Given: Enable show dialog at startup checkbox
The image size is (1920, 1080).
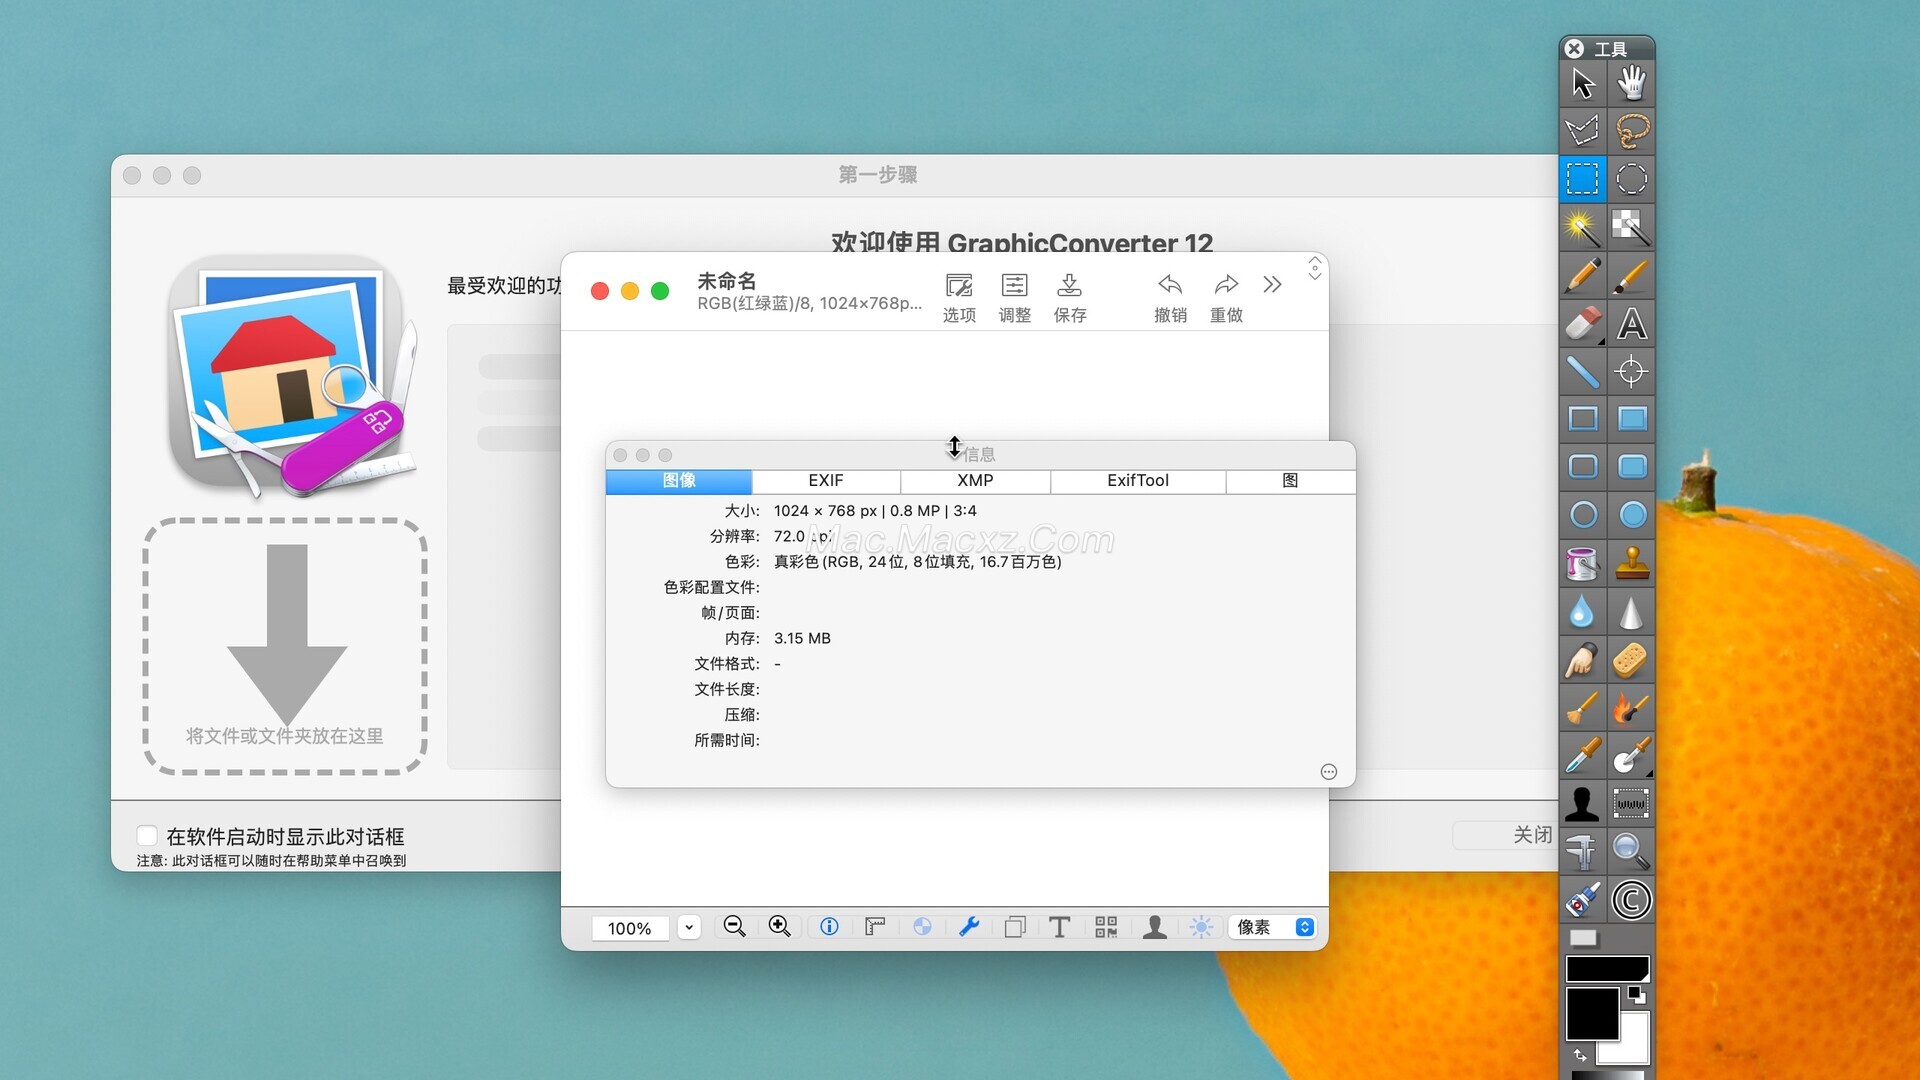Looking at the screenshot, I should click(x=147, y=836).
